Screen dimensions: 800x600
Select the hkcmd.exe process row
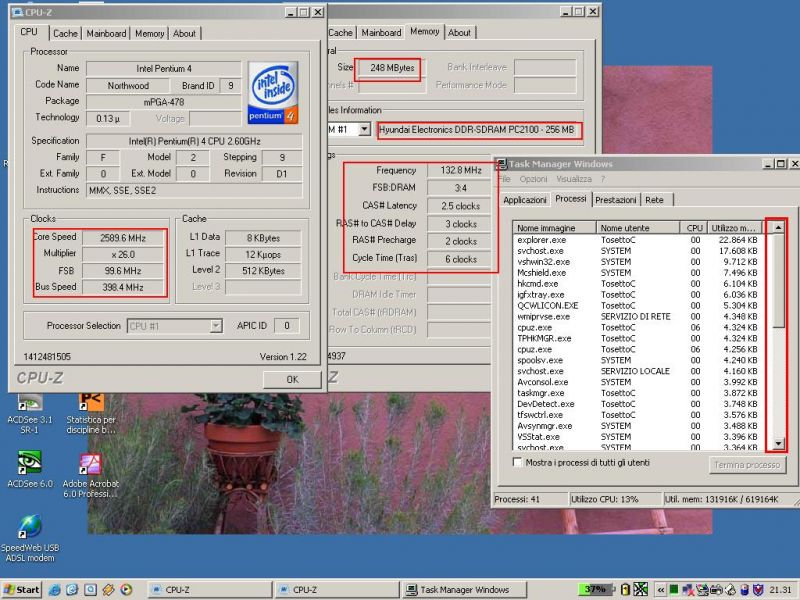(x=637, y=284)
